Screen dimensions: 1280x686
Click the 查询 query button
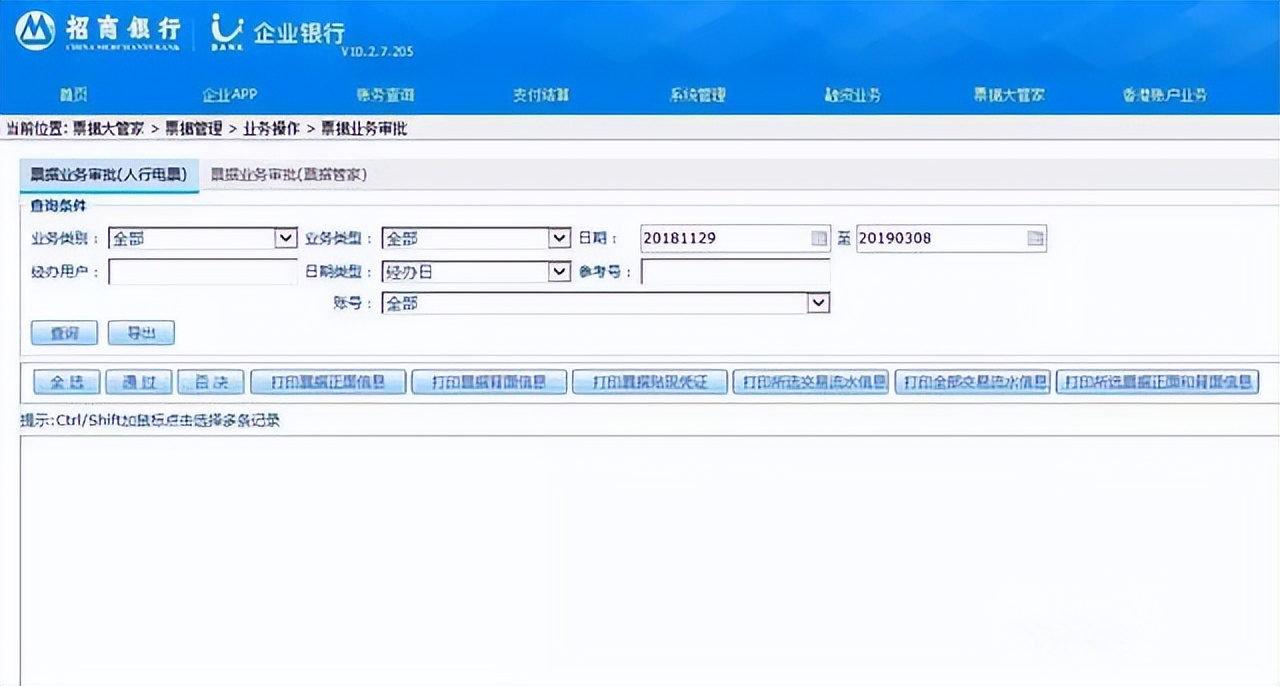click(x=63, y=333)
